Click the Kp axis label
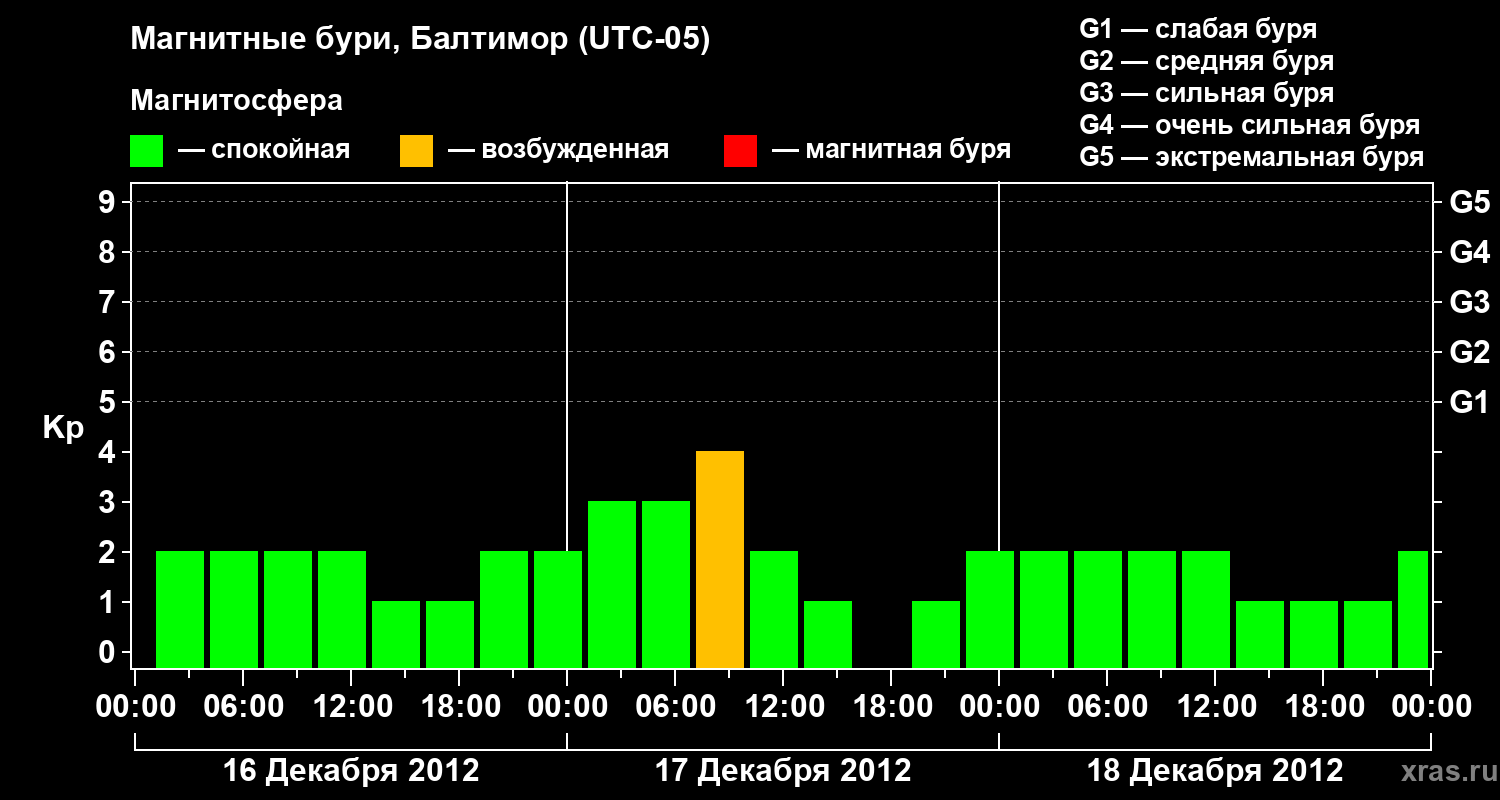The width and height of the screenshot is (1500, 800). tap(64, 429)
